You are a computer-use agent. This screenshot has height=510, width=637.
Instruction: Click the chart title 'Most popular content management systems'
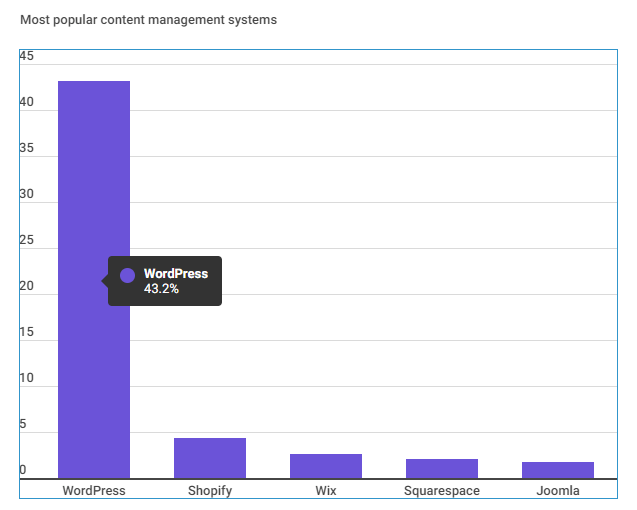click(x=149, y=20)
